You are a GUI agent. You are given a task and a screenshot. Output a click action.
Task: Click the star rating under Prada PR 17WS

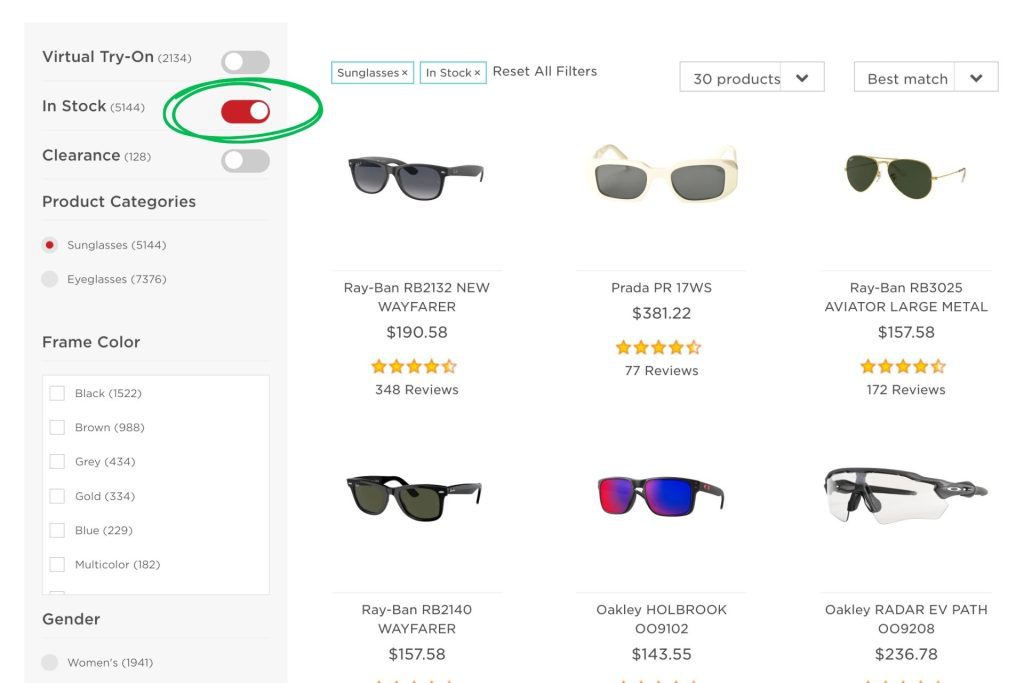click(x=660, y=347)
